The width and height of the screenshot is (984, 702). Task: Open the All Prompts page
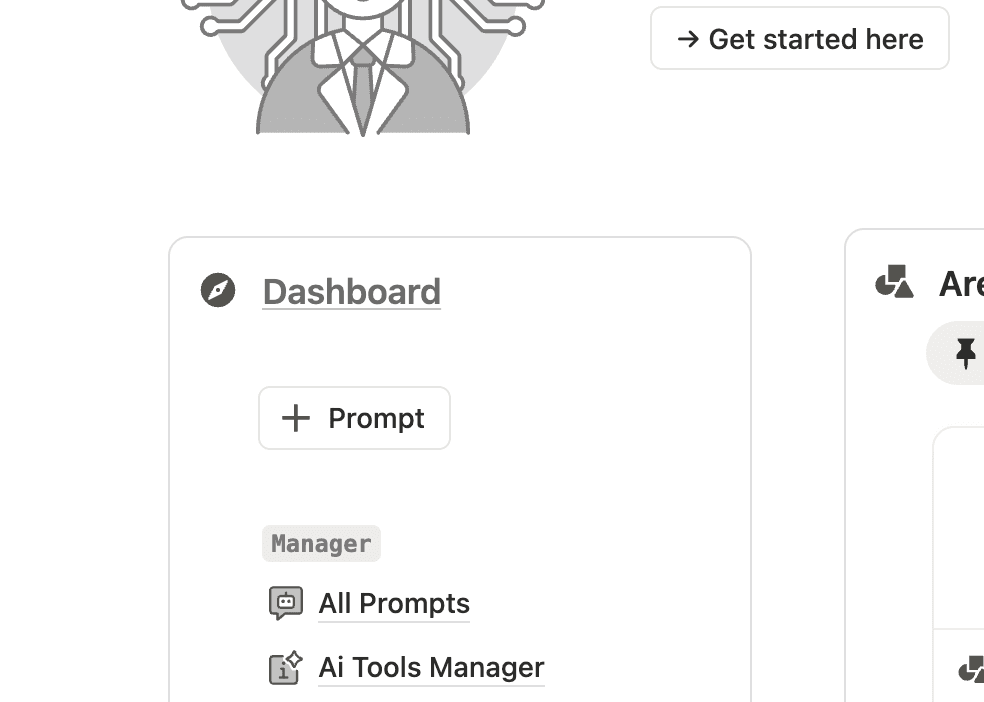pos(393,603)
